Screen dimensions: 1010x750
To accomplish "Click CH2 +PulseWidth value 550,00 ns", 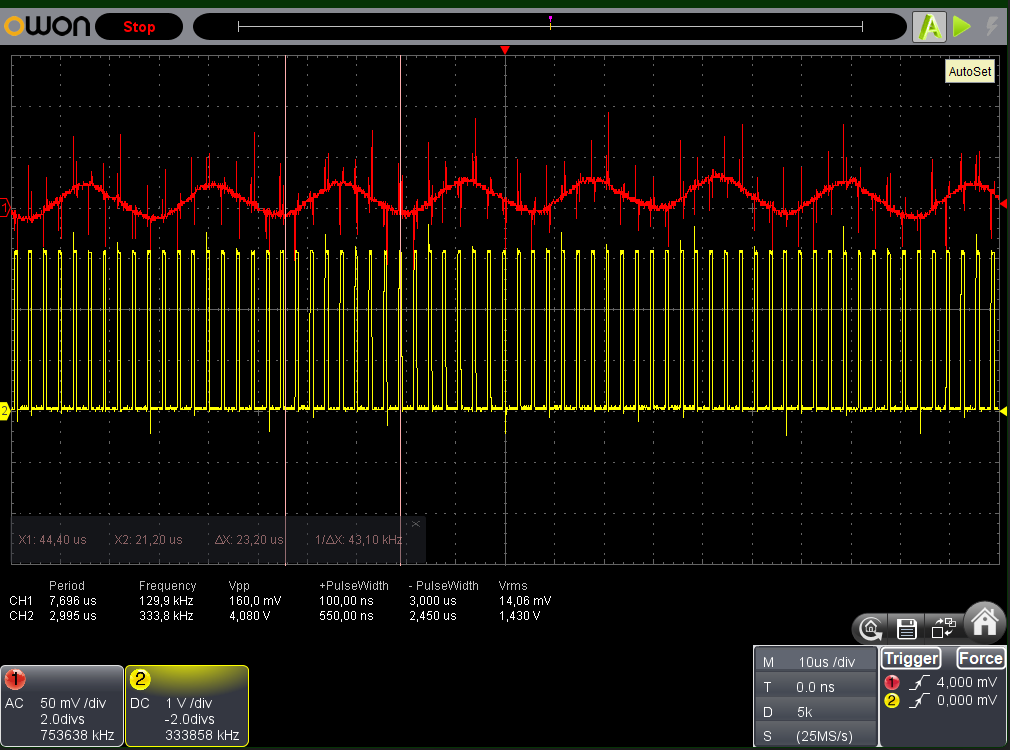I will 346,616.
